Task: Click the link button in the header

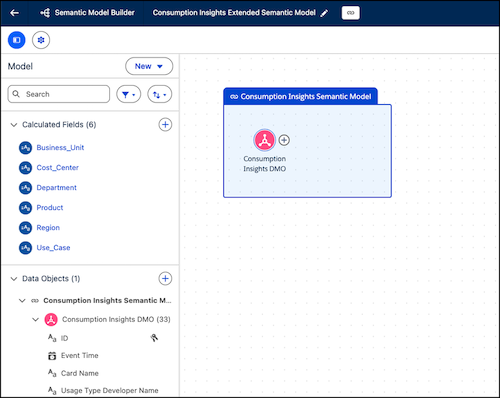Action: [350, 13]
